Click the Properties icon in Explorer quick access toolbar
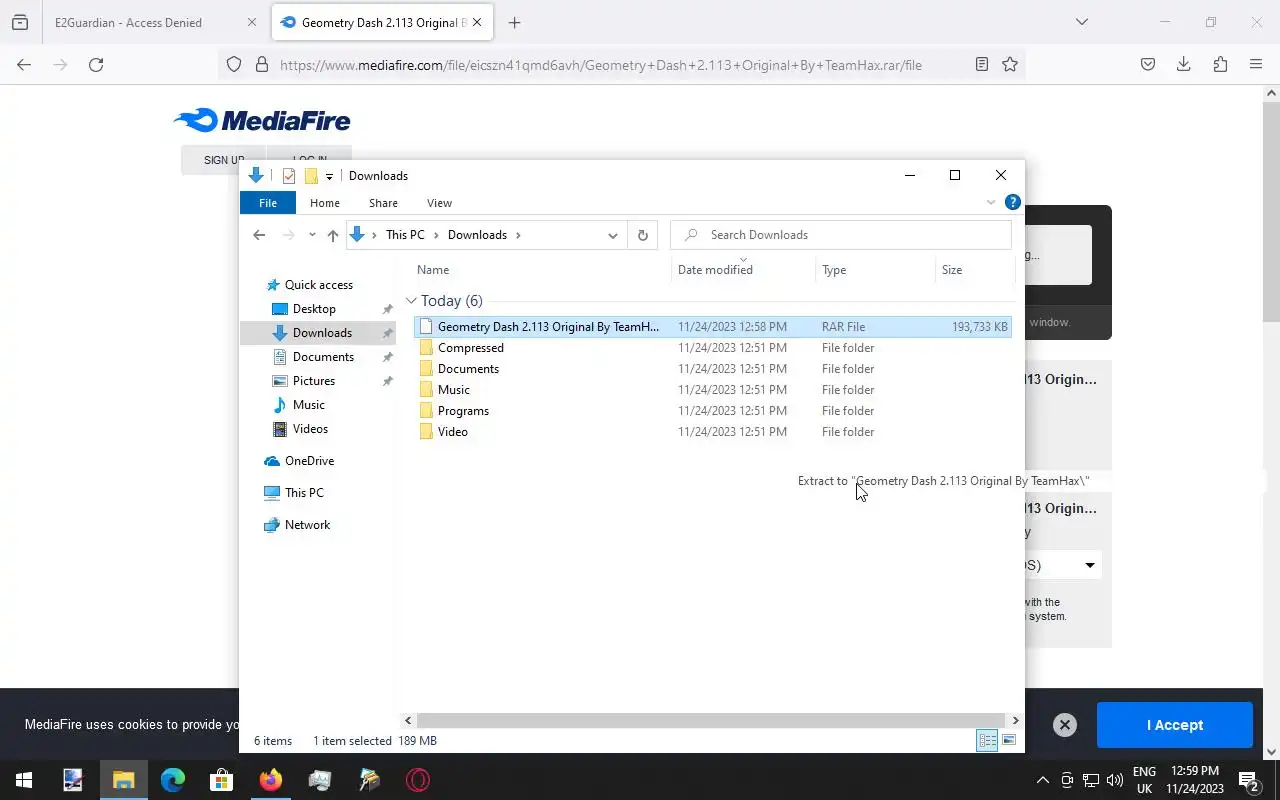The width and height of the screenshot is (1280, 800). coord(289,176)
